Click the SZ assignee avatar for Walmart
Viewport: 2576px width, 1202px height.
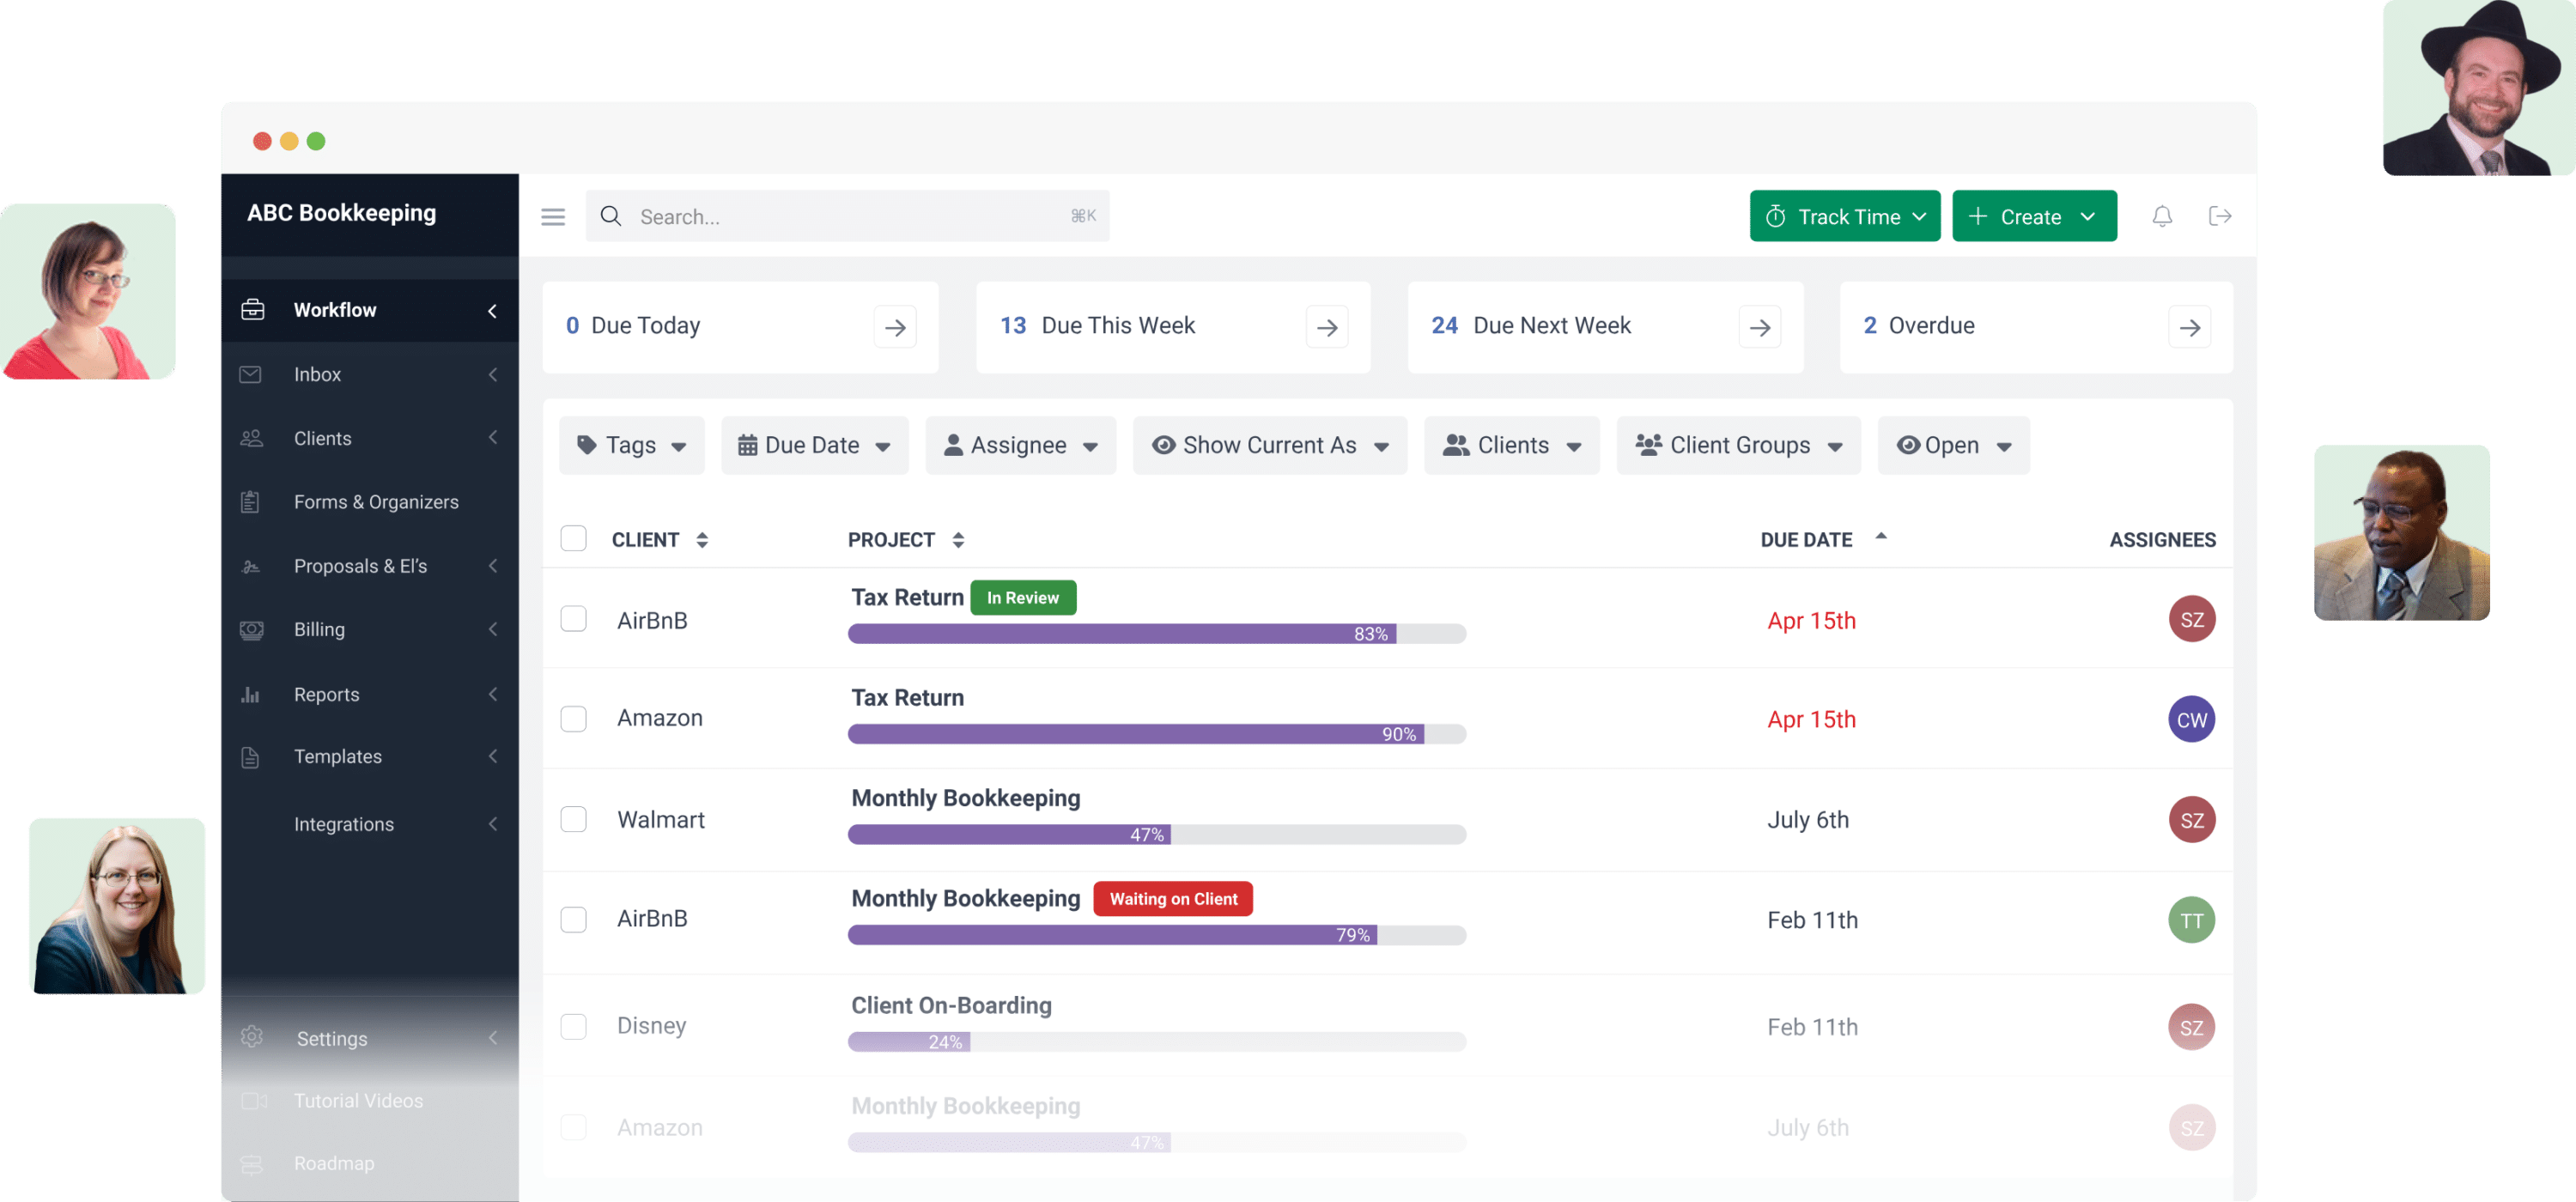tap(2191, 820)
